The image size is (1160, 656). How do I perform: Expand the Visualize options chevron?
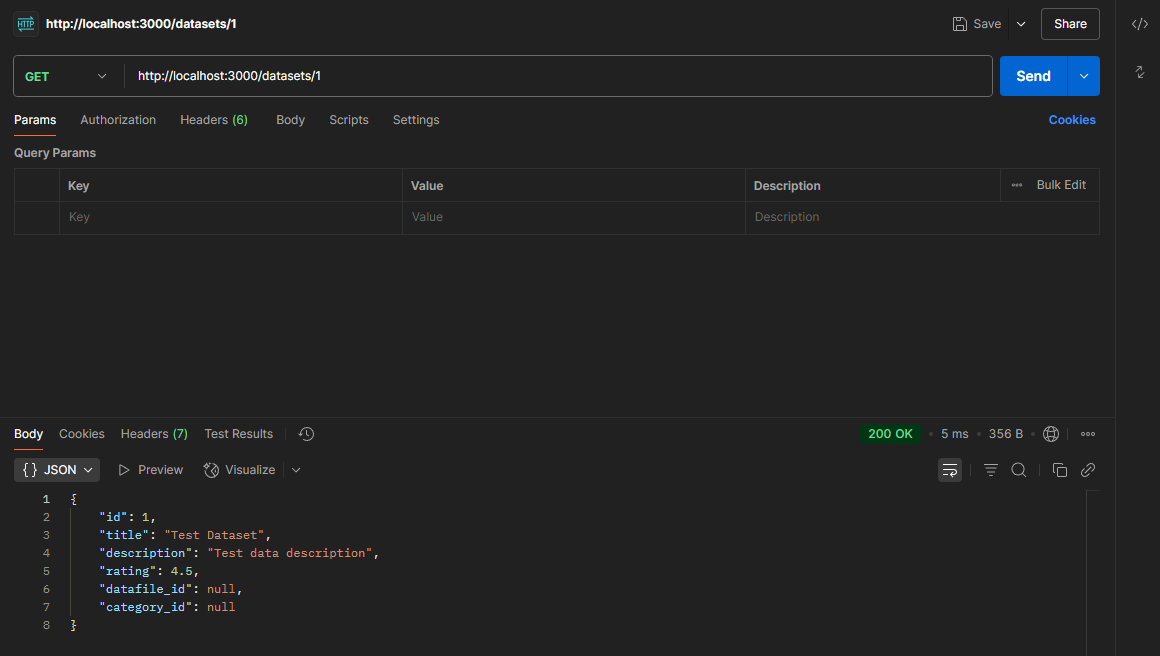tap(296, 470)
